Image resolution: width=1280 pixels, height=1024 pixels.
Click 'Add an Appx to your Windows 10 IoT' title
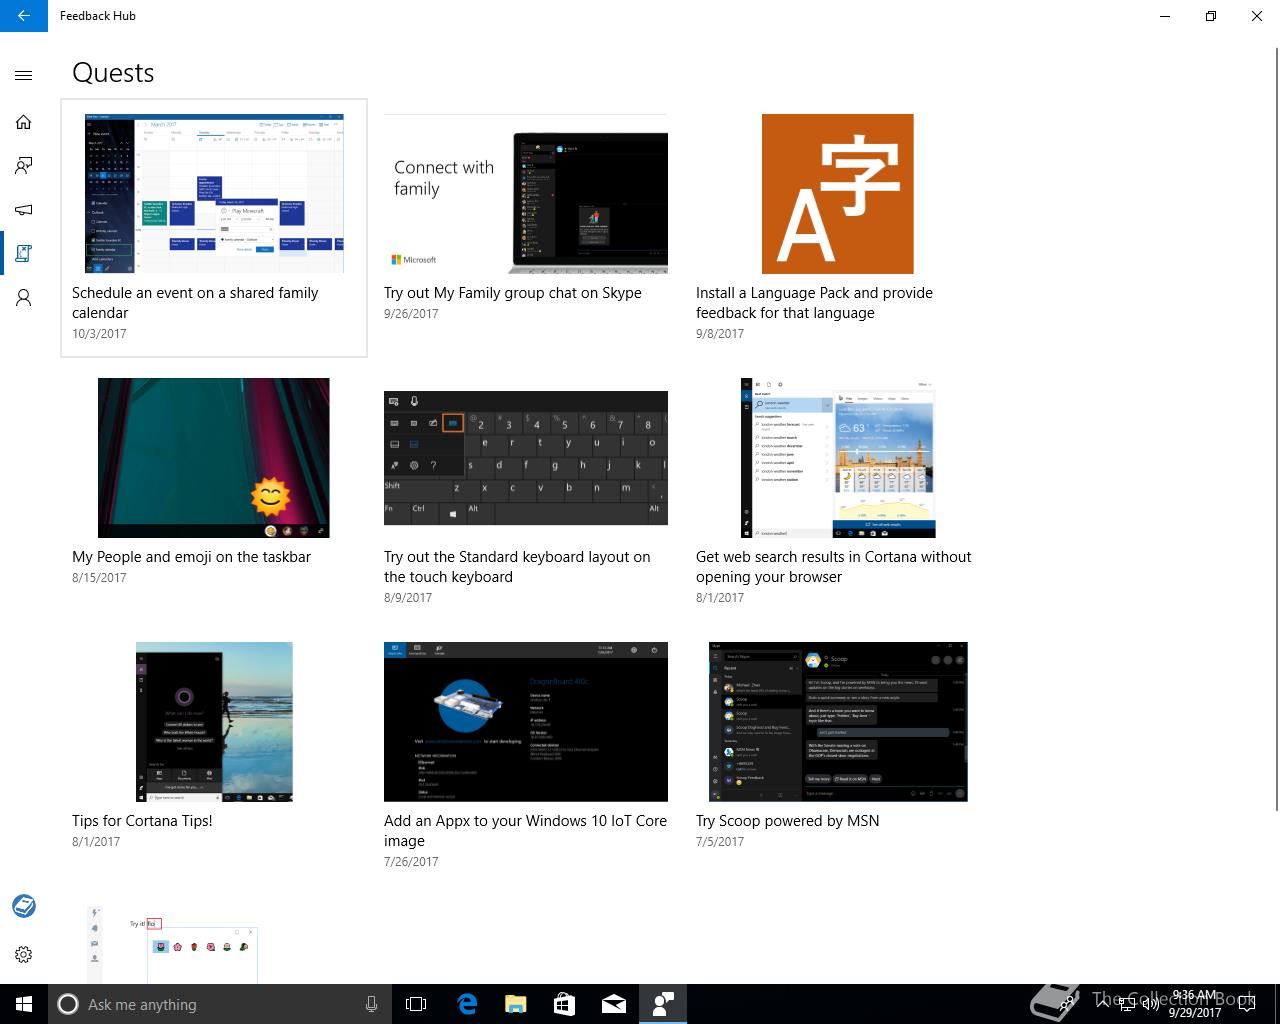point(525,831)
